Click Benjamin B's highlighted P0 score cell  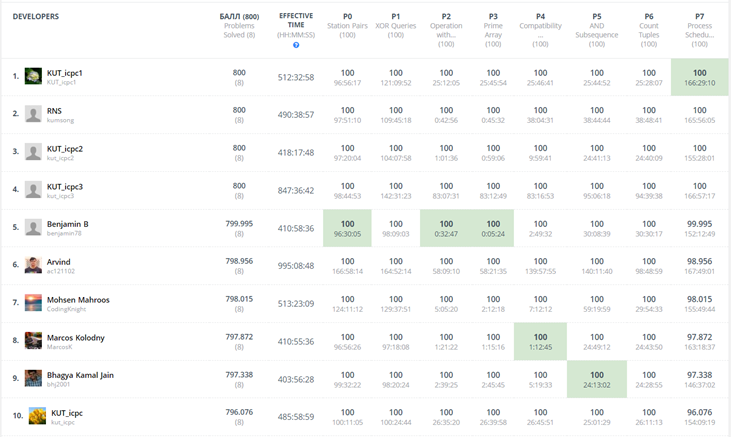click(x=347, y=228)
